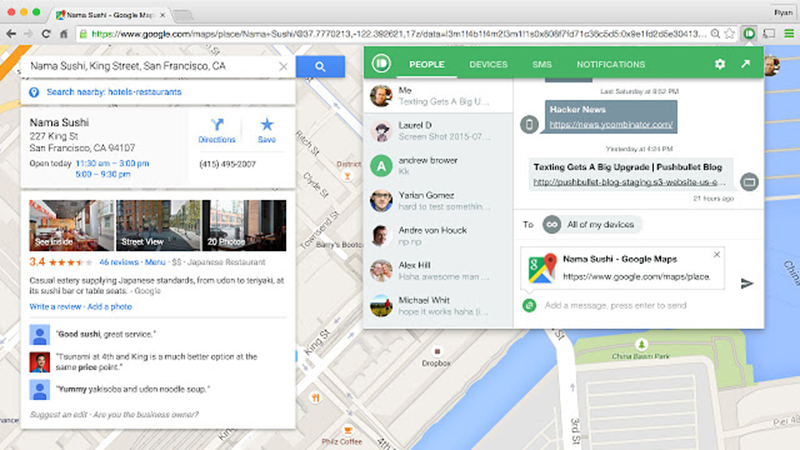
Task: Open the Alex Hill conversation
Action: tap(438, 270)
